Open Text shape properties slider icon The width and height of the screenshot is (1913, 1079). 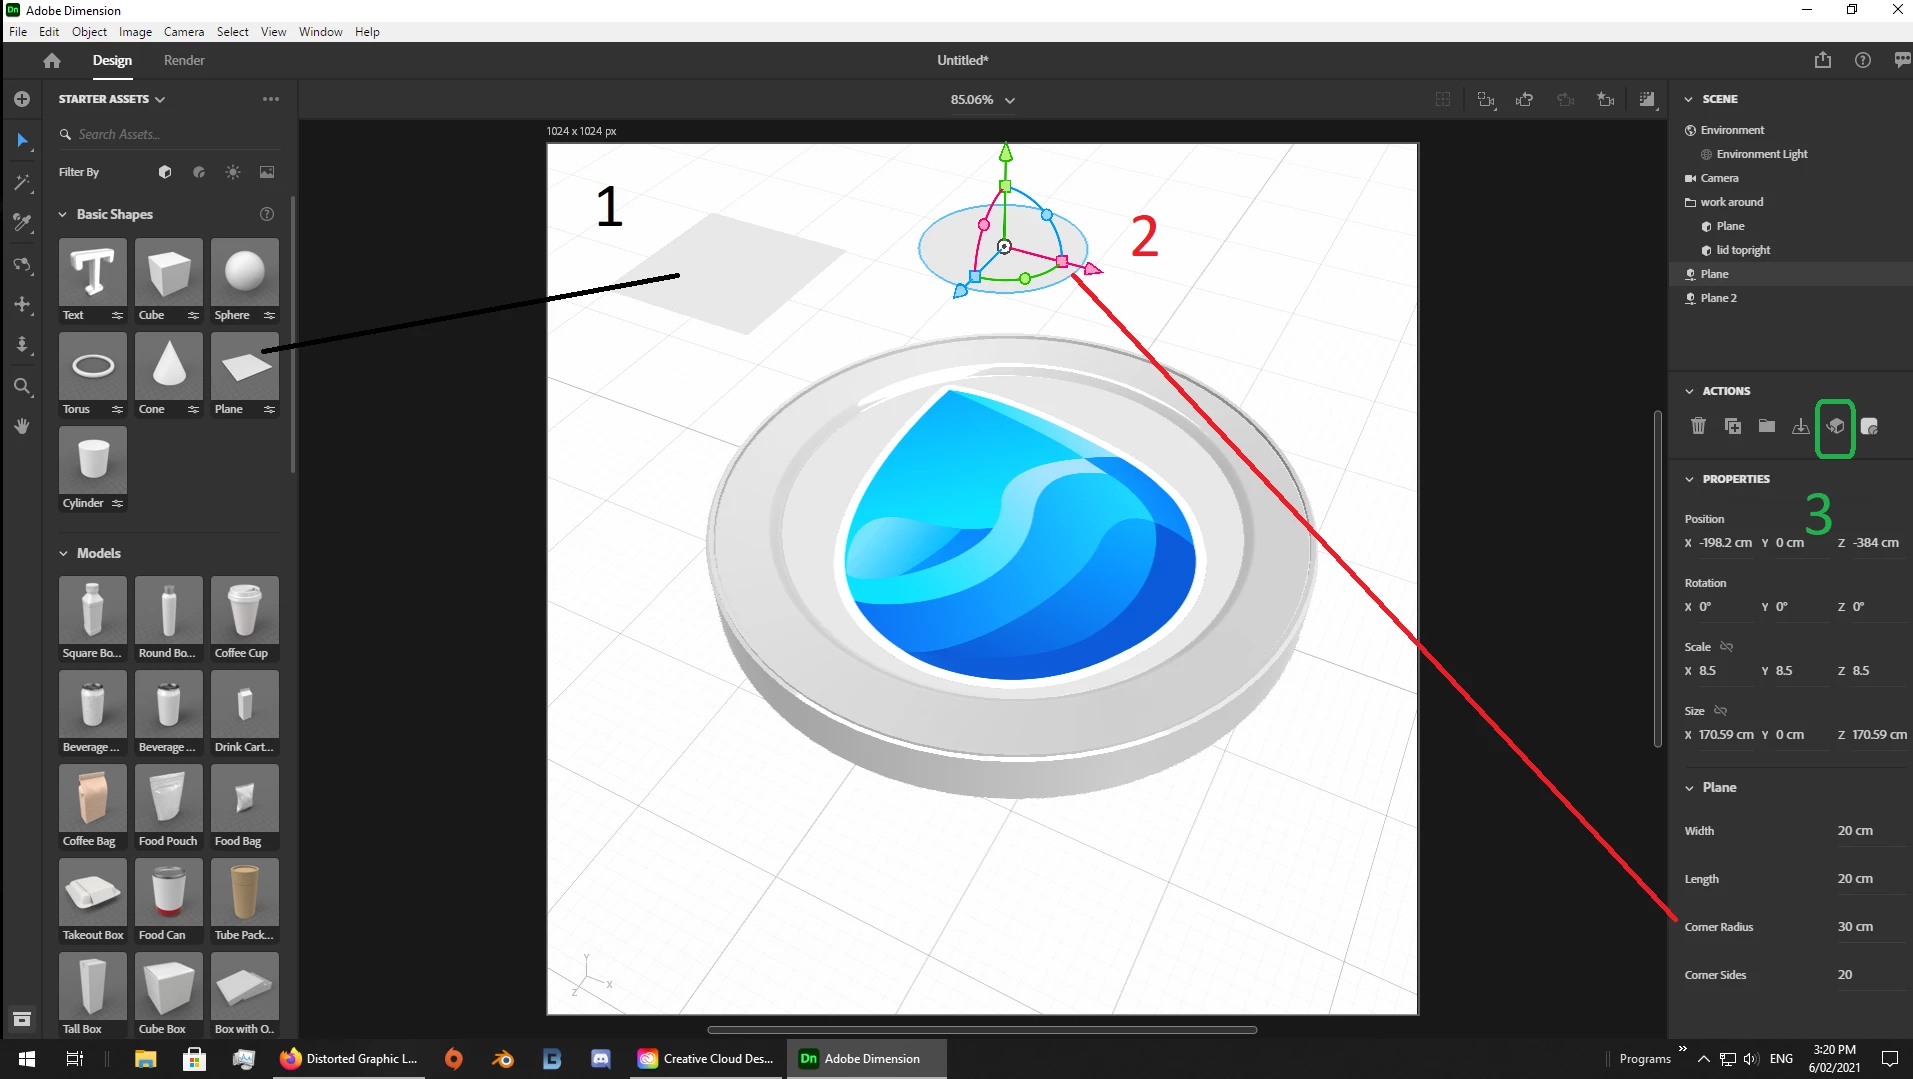pos(117,316)
